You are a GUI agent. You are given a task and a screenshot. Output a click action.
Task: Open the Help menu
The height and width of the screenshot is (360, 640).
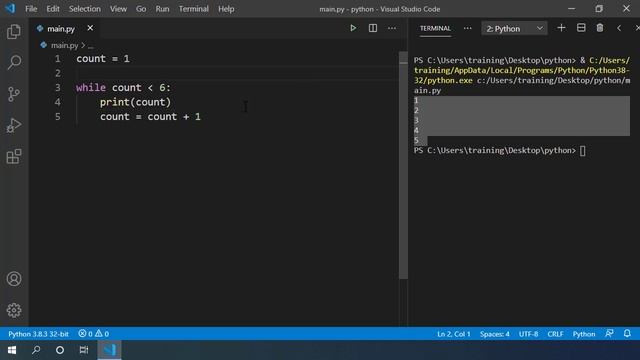[x=226, y=9]
